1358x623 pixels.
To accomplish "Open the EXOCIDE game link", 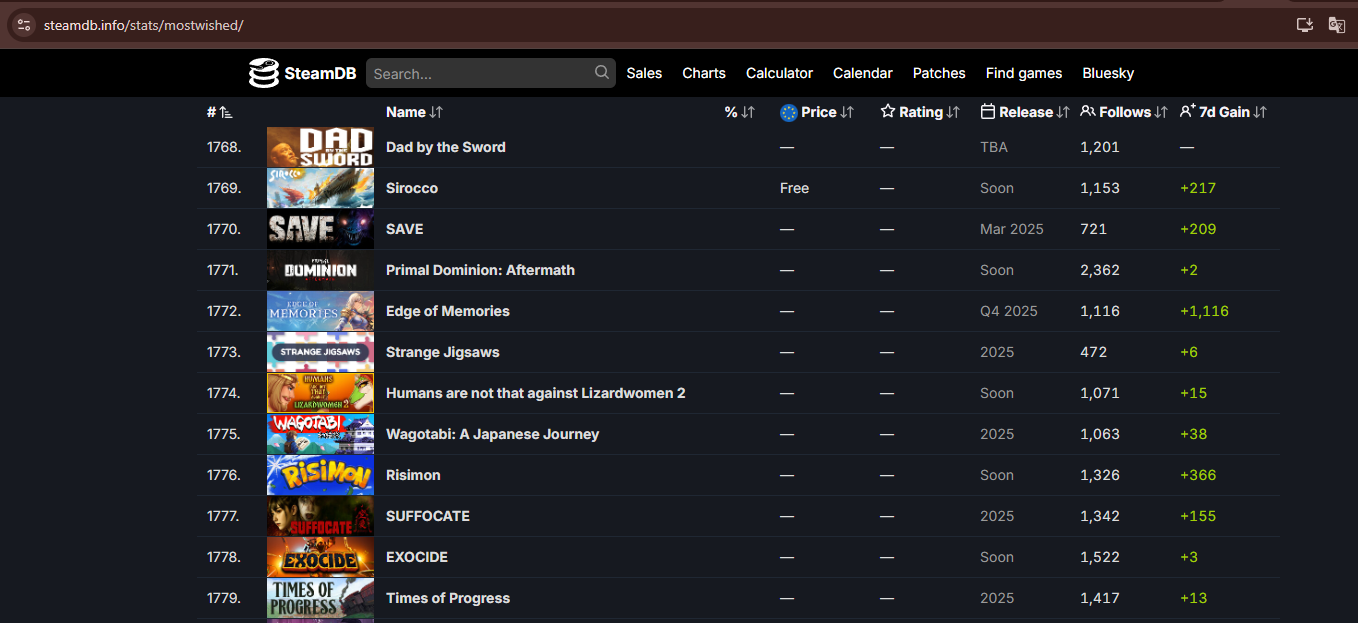I will [417, 557].
